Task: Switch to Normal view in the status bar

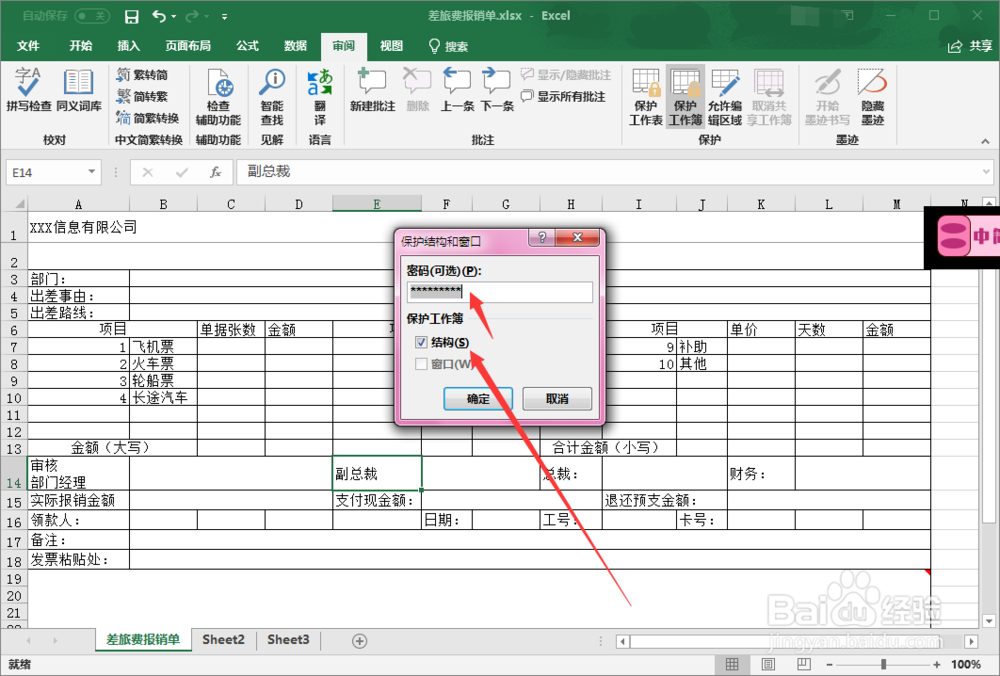Action: [x=732, y=665]
